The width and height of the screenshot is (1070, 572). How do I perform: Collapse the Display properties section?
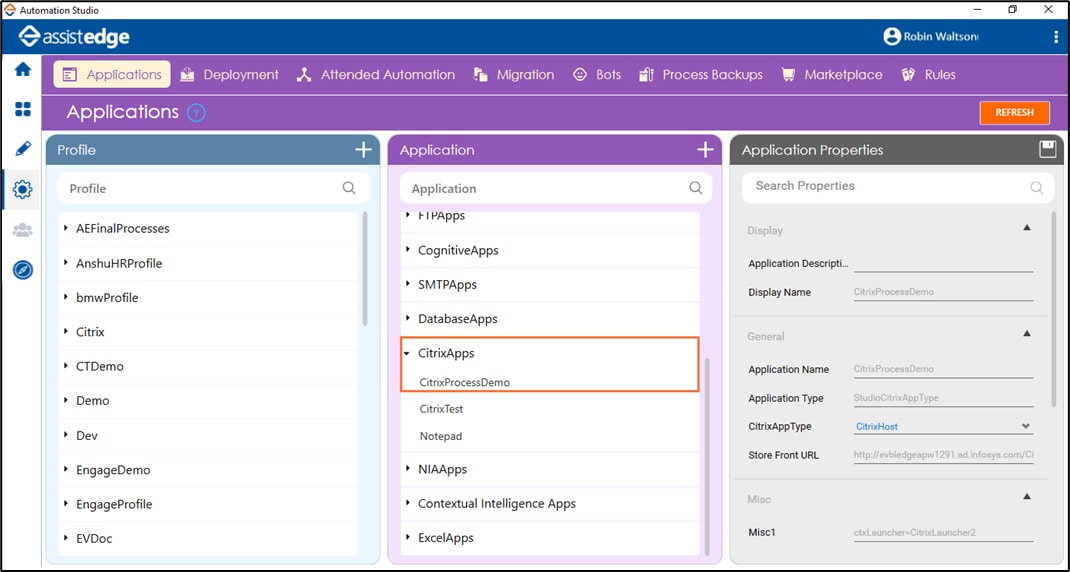(x=1026, y=228)
